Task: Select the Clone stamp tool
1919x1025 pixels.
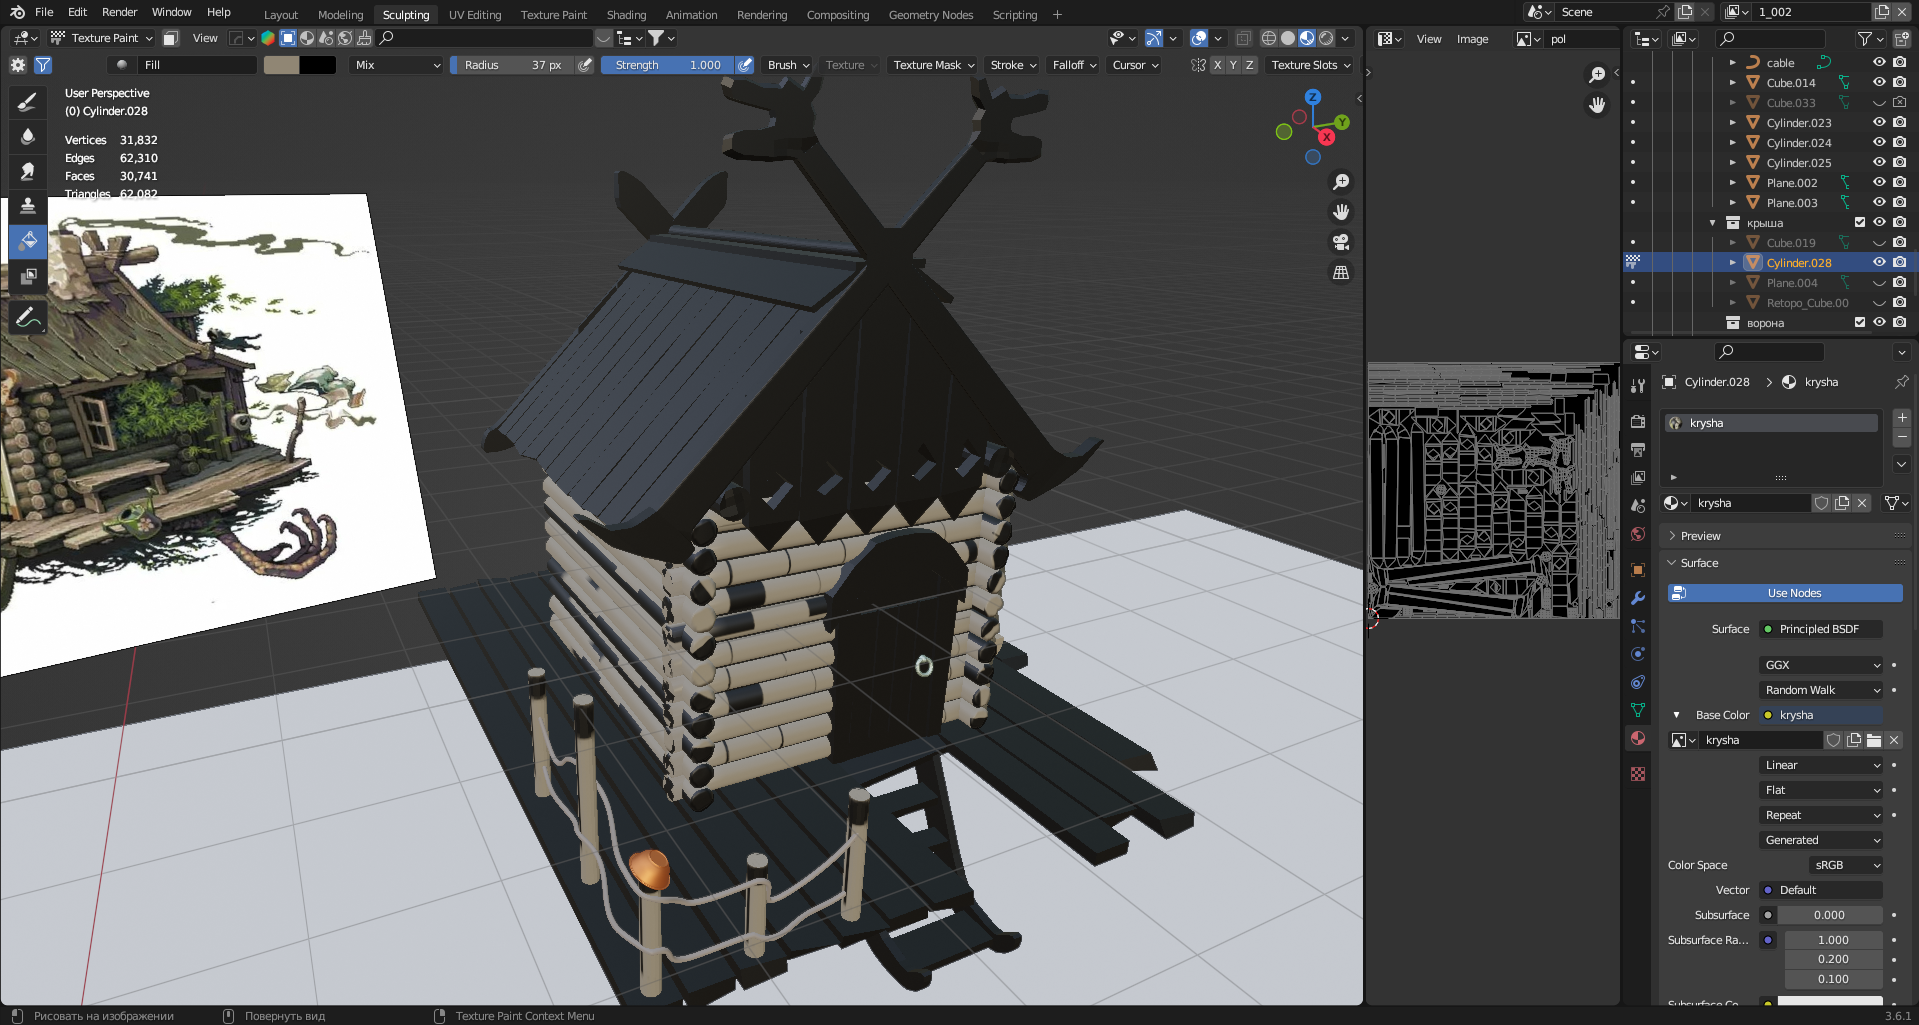Action: pyautogui.click(x=28, y=206)
